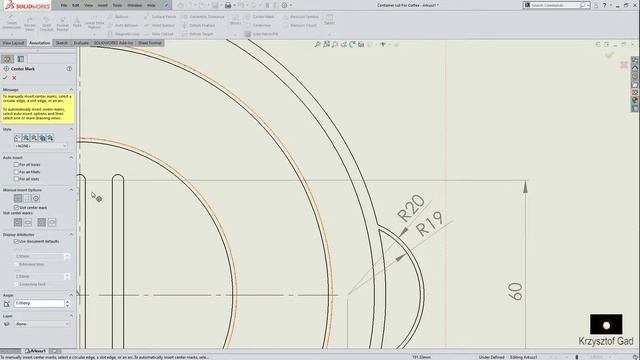Collapse the Display Attributes section
640x360 pixels.
(x=71, y=235)
